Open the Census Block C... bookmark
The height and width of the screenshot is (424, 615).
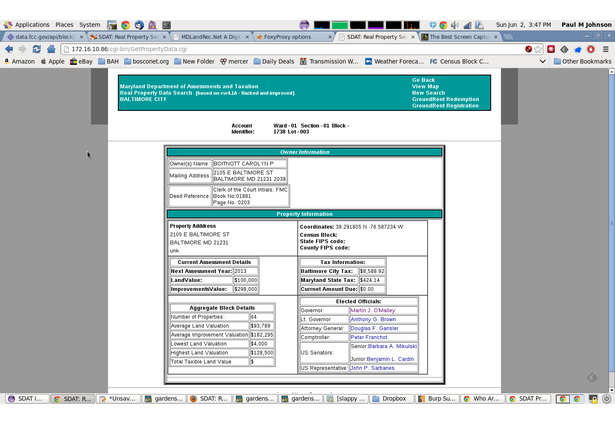[x=459, y=62]
